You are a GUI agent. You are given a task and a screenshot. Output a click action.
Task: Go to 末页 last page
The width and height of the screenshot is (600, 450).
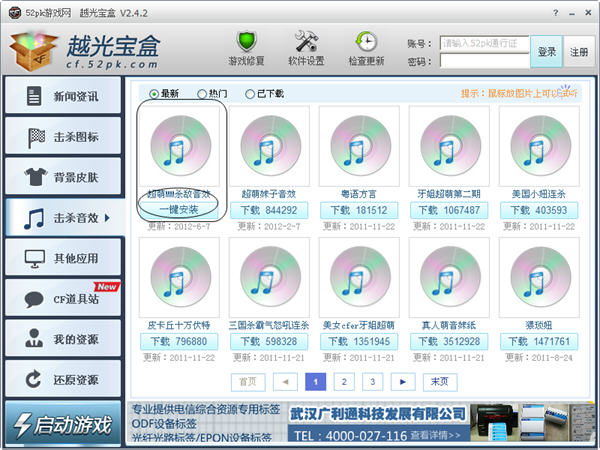click(440, 382)
